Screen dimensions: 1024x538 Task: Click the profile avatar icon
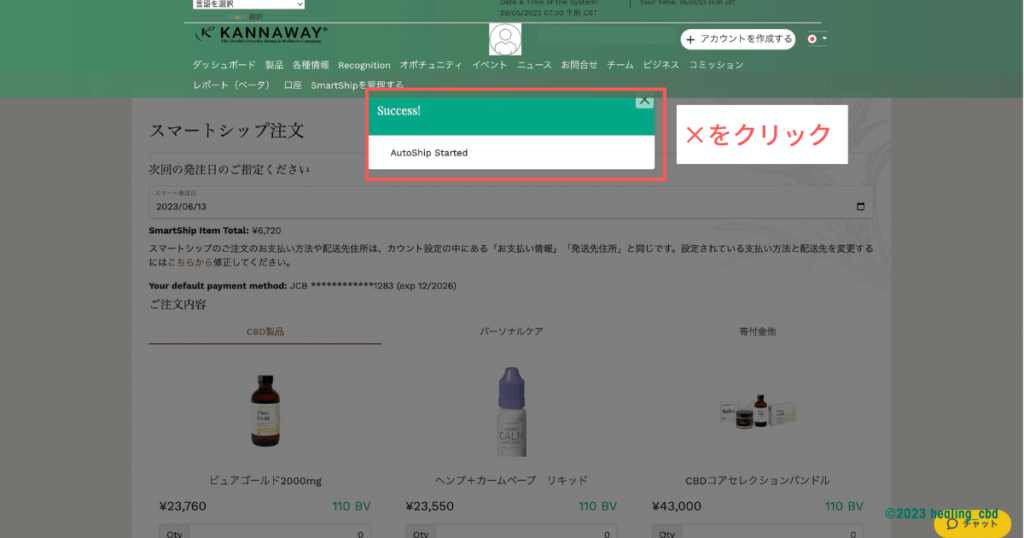(x=505, y=40)
